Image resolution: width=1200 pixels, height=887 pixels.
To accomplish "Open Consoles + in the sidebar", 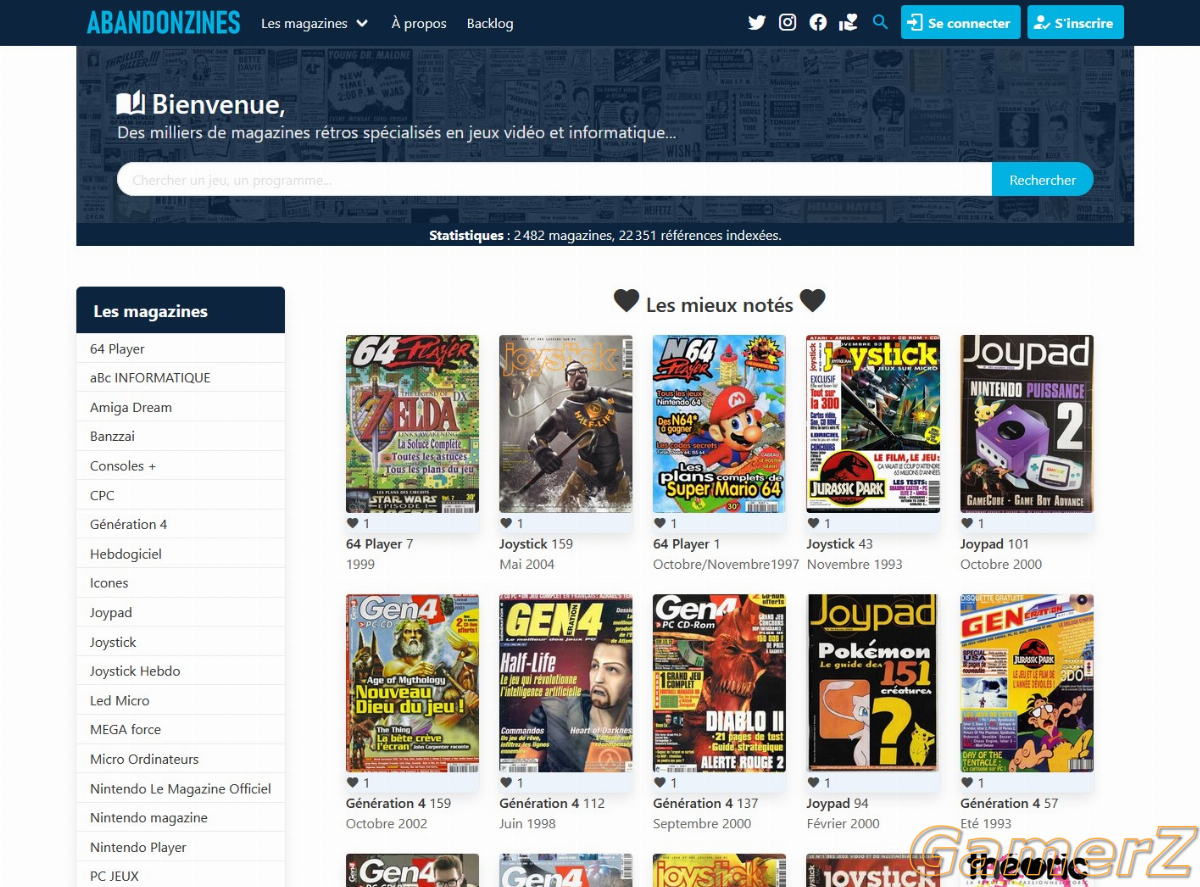I will tap(180, 466).
